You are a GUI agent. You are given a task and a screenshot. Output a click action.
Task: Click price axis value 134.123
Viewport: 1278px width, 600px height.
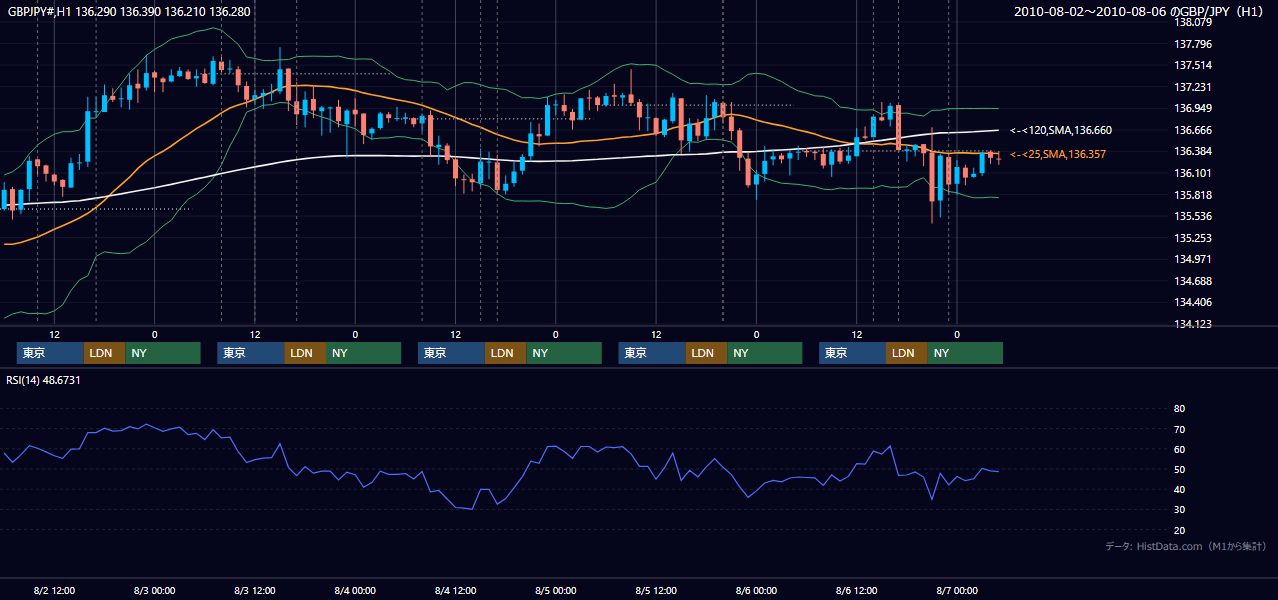click(x=1194, y=324)
